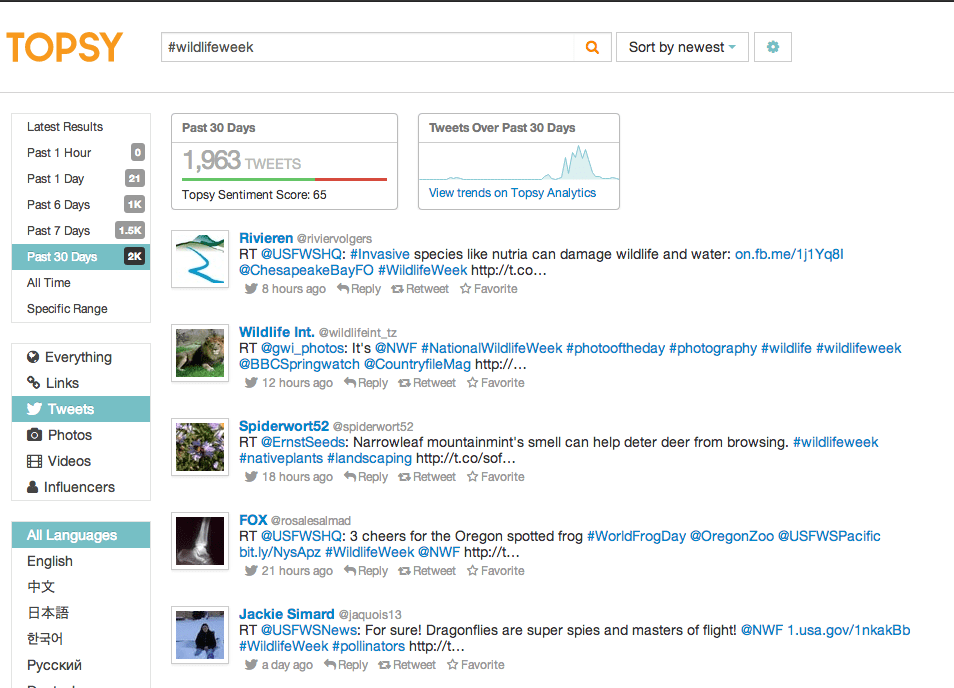Show the Influencers results
This screenshot has width=954, height=688.
tap(79, 487)
